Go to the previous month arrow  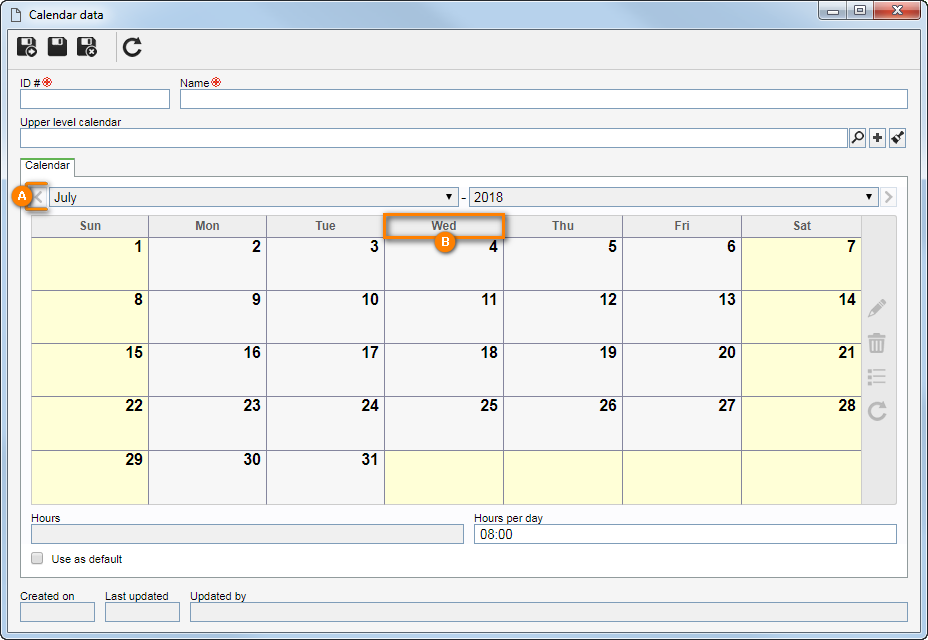coord(38,197)
